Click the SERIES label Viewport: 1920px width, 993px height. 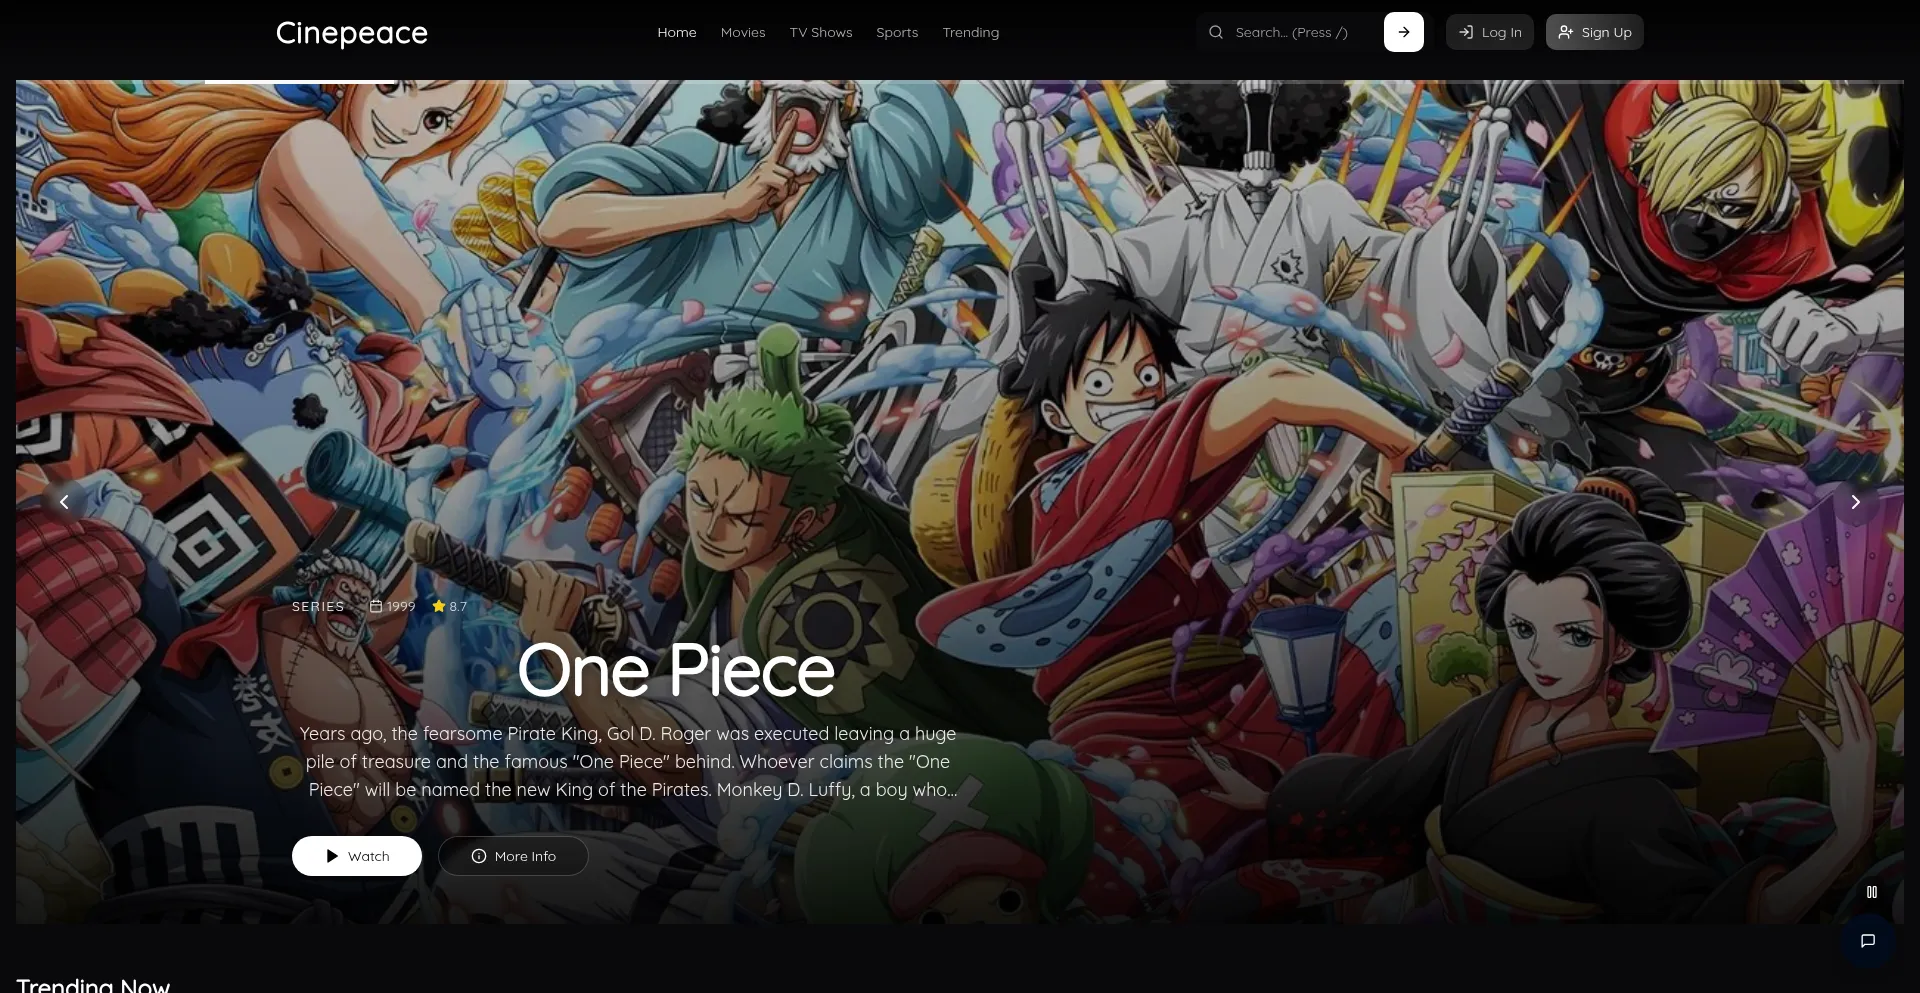318,606
